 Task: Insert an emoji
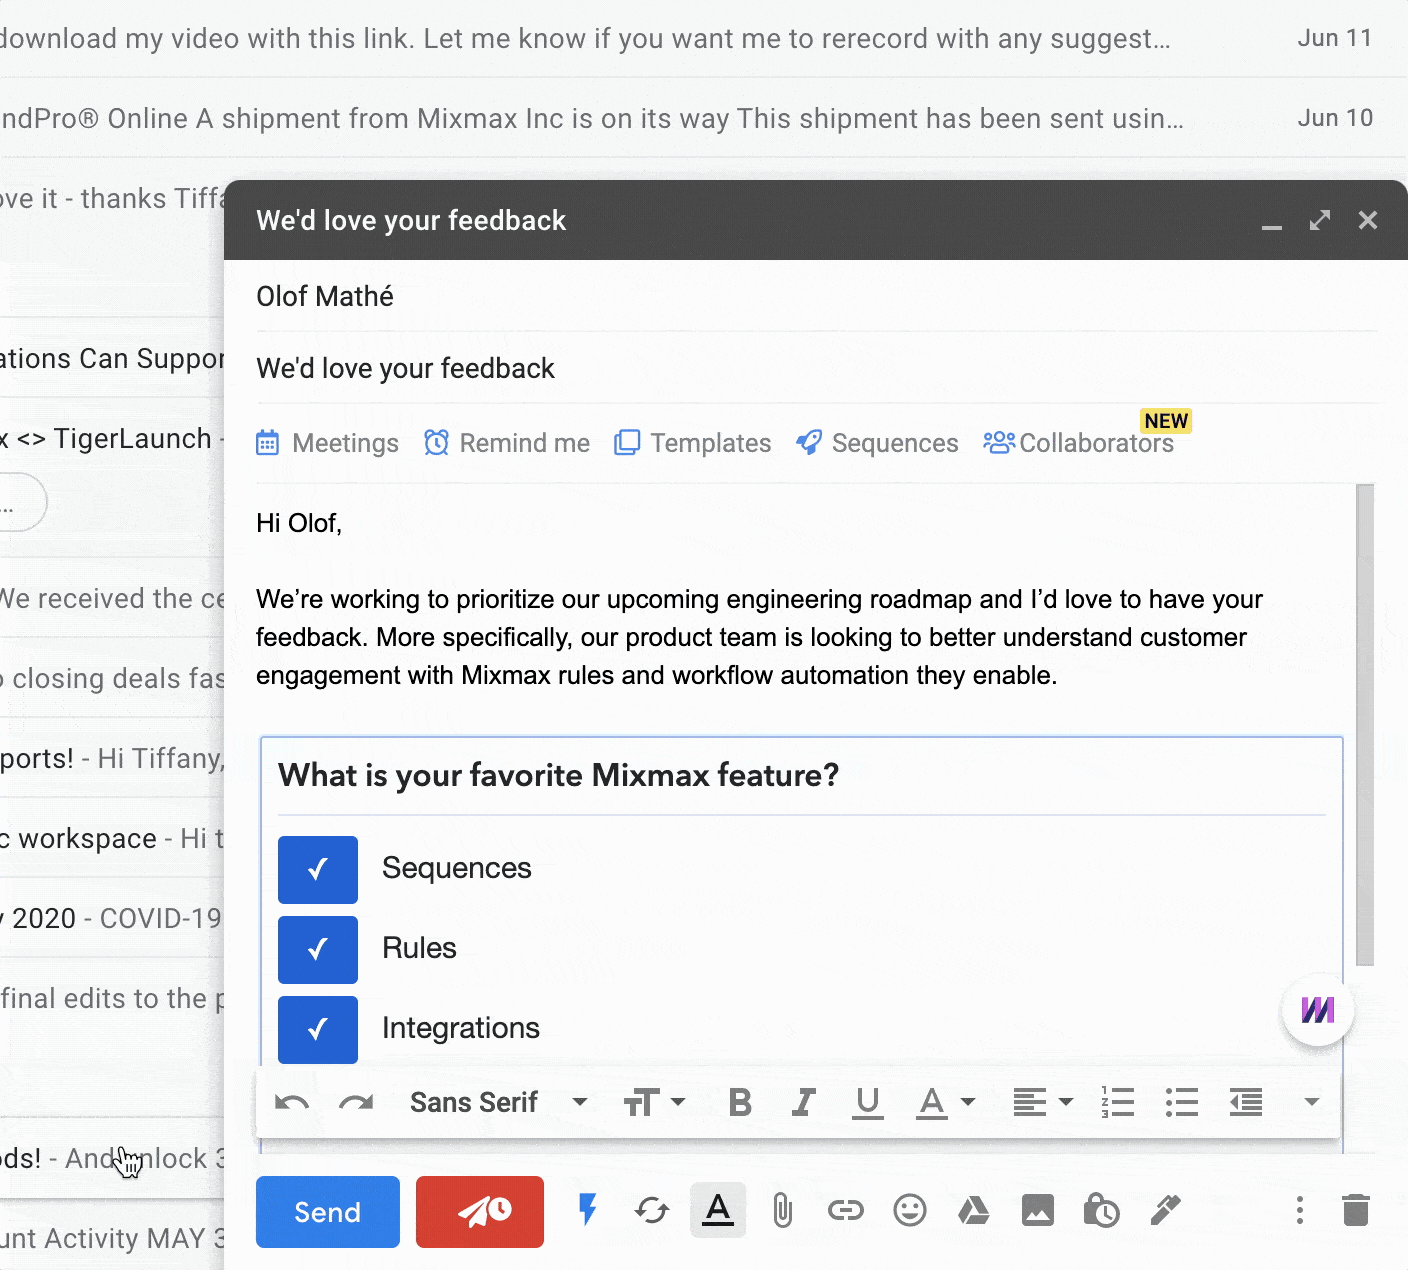[910, 1211]
